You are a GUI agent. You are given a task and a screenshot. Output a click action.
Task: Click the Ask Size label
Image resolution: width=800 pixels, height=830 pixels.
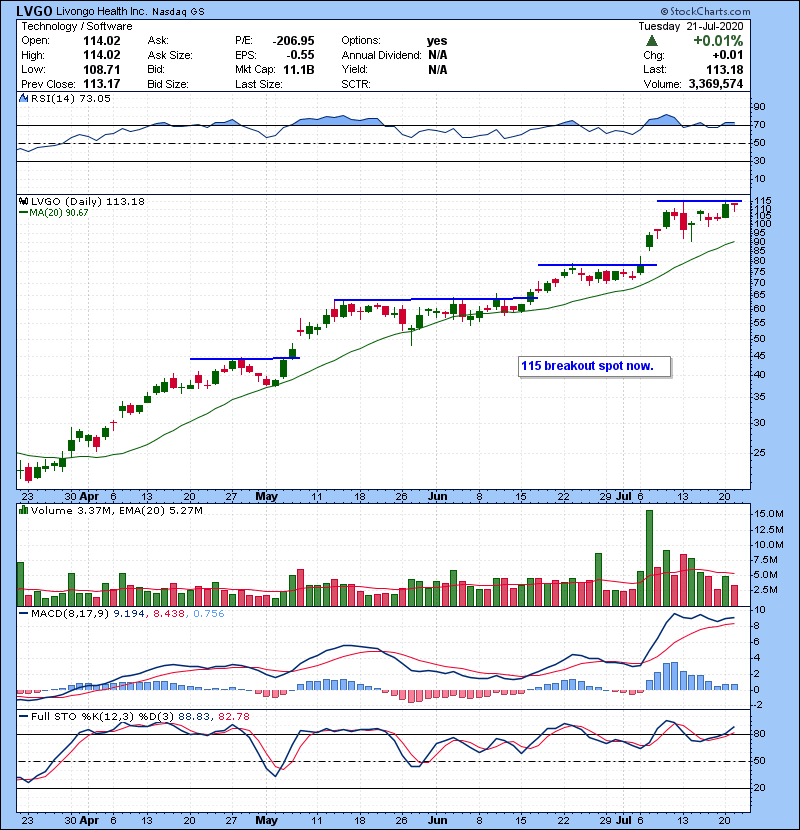(170, 55)
